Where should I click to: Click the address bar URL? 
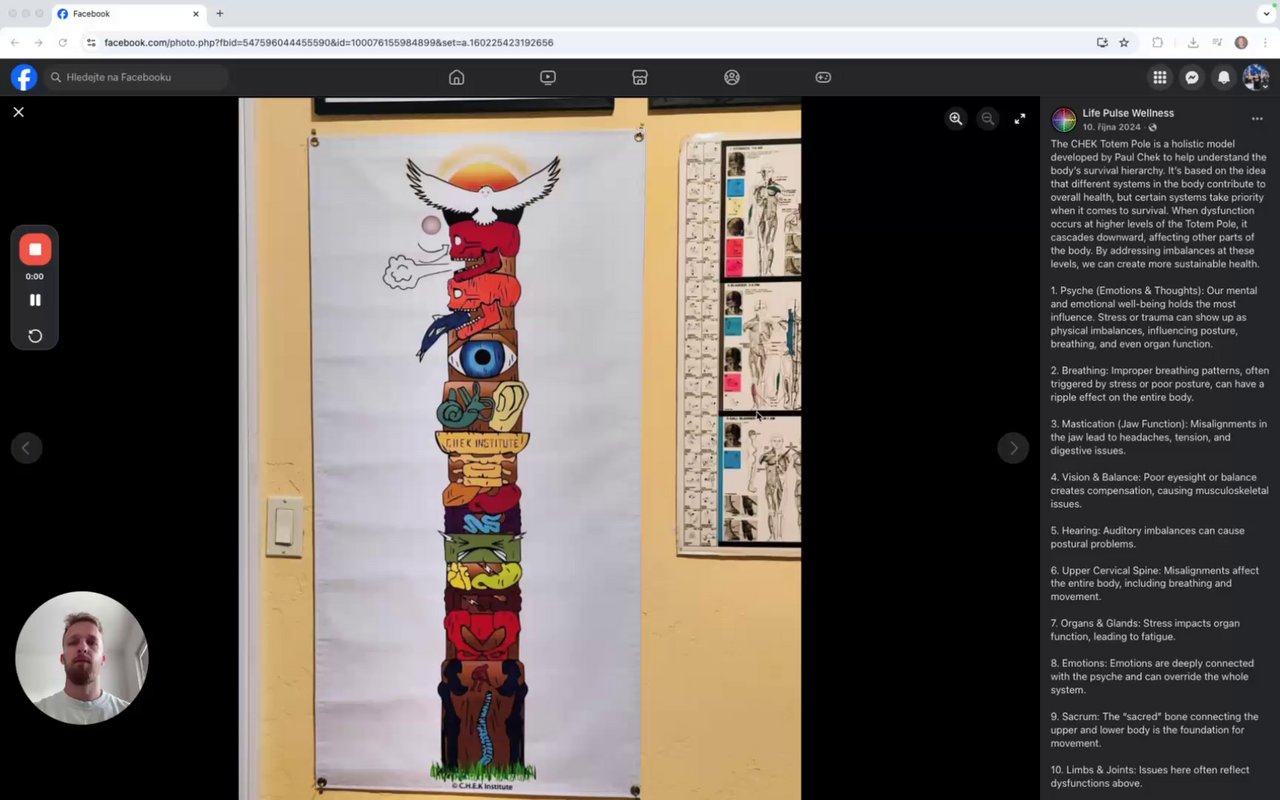click(x=328, y=43)
